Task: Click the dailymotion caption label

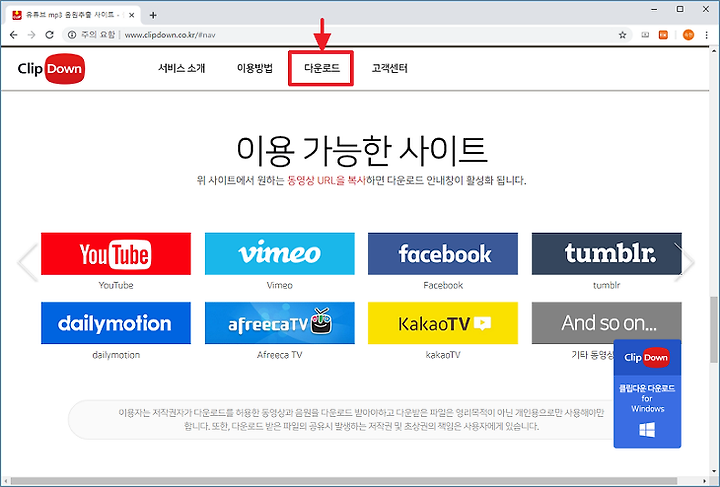Action: pyautogui.click(x=116, y=355)
